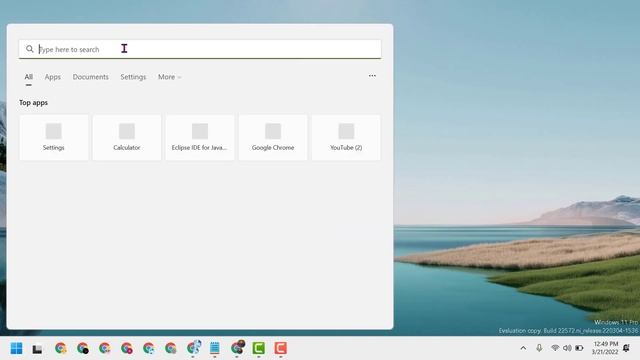
Task: Open the volume speaker tray icon
Action: point(567,348)
